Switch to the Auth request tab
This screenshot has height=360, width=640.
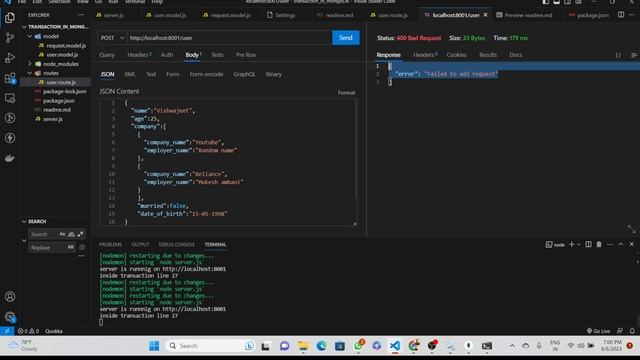167,55
